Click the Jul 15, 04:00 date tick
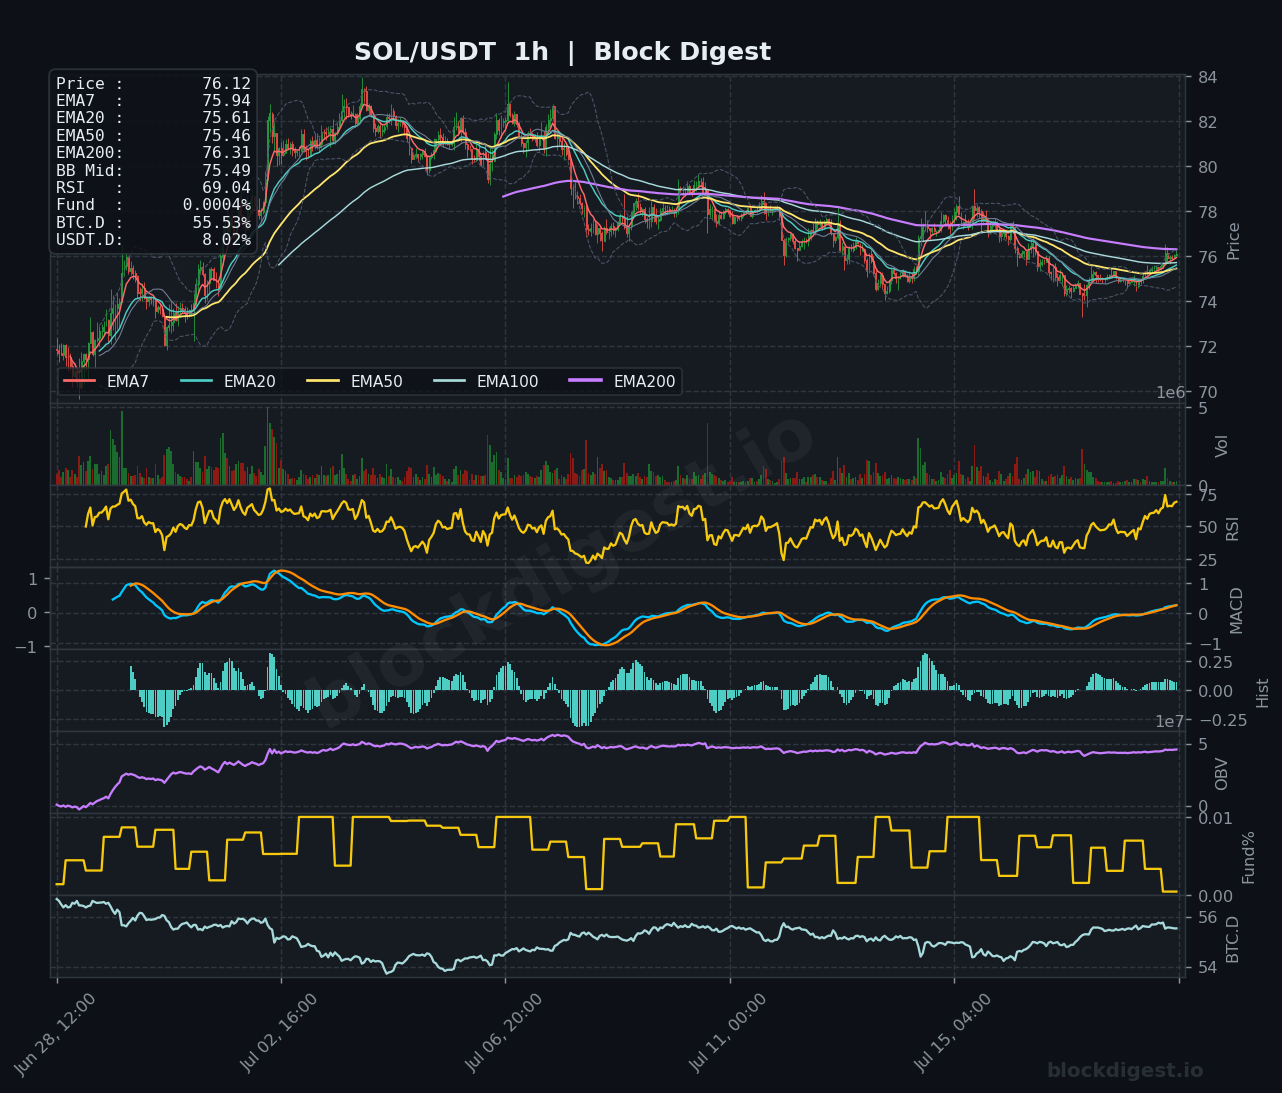 pos(954,1033)
